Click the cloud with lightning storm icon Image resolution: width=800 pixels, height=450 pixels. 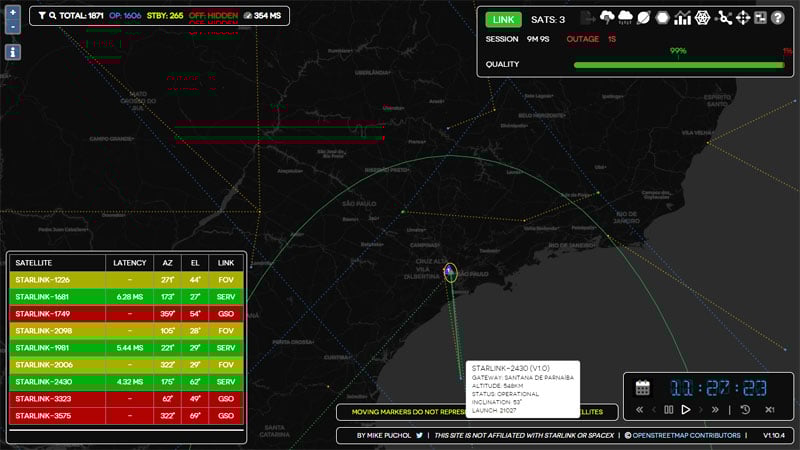[x=607, y=18]
